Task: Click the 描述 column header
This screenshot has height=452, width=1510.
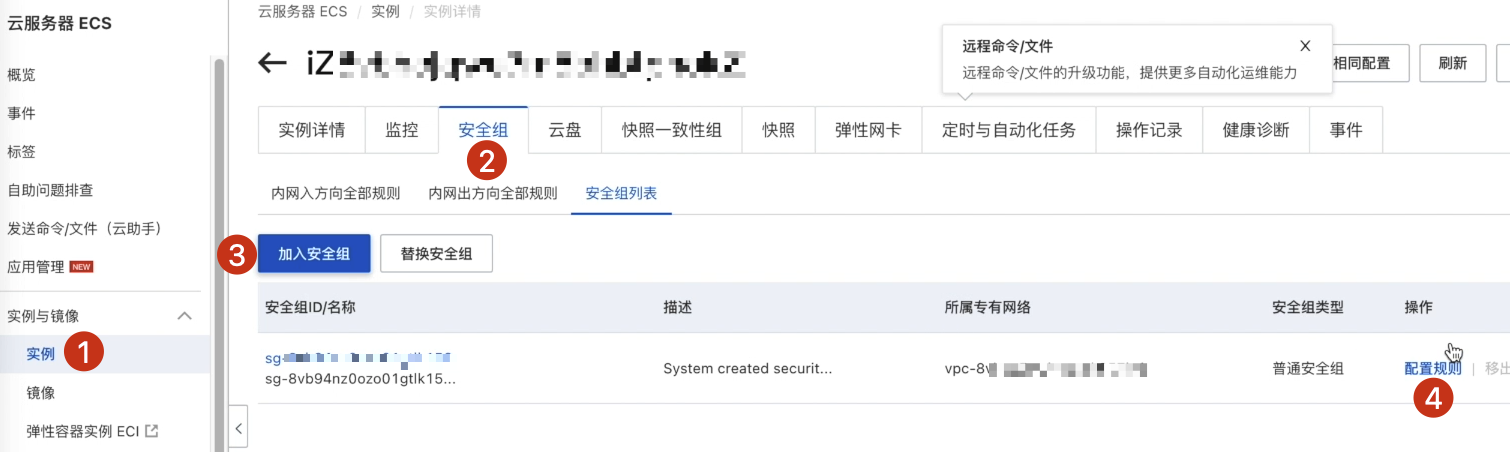Action: click(x=677, y=307)
